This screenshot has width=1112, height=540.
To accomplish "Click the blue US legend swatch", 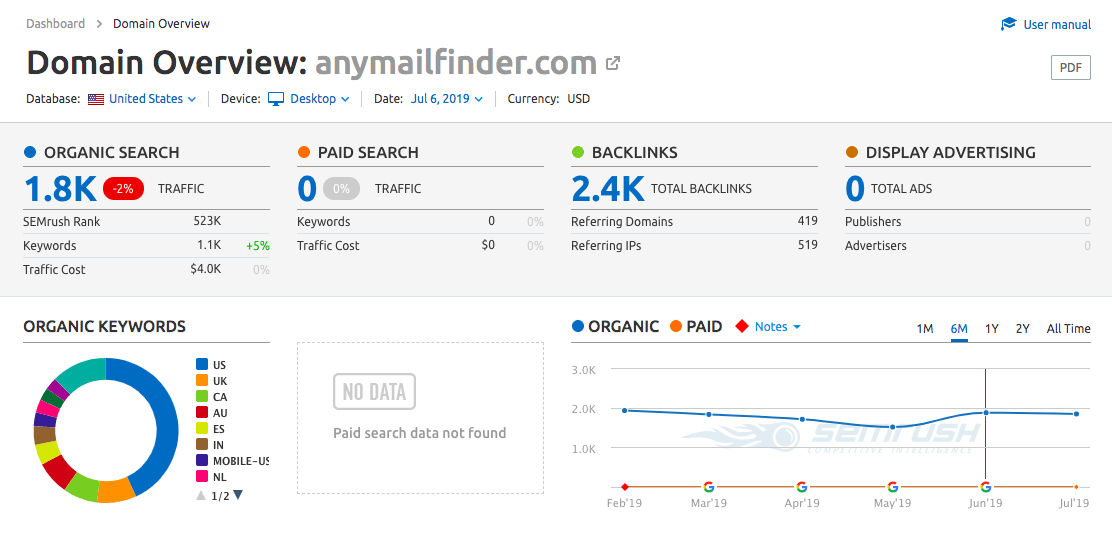I will click(x=202, y=365).
